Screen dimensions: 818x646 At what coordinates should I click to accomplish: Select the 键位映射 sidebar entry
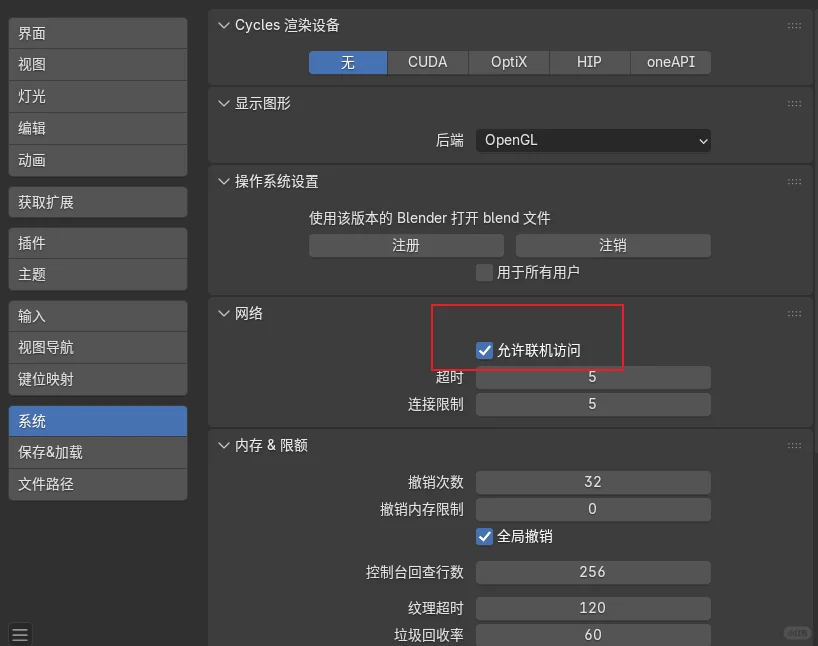coord(97,379)
